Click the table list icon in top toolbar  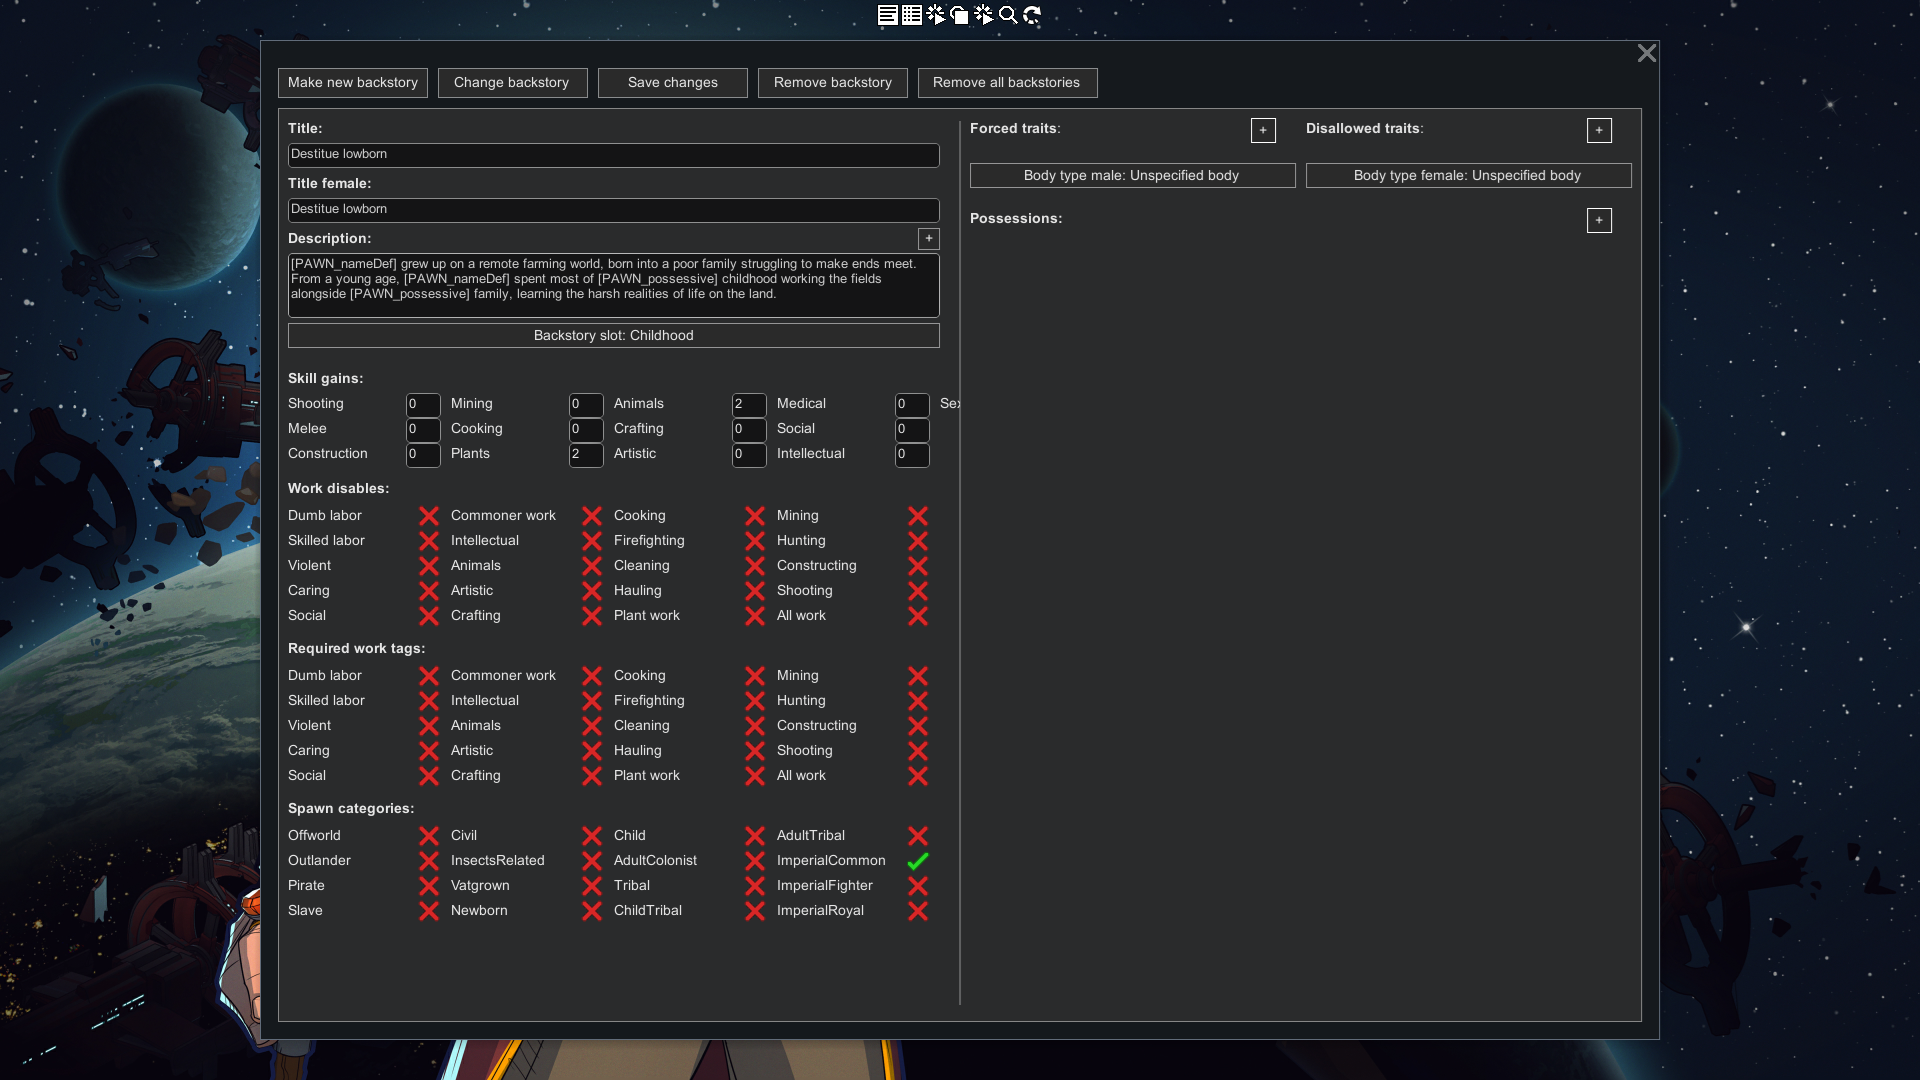pos(911,15)
